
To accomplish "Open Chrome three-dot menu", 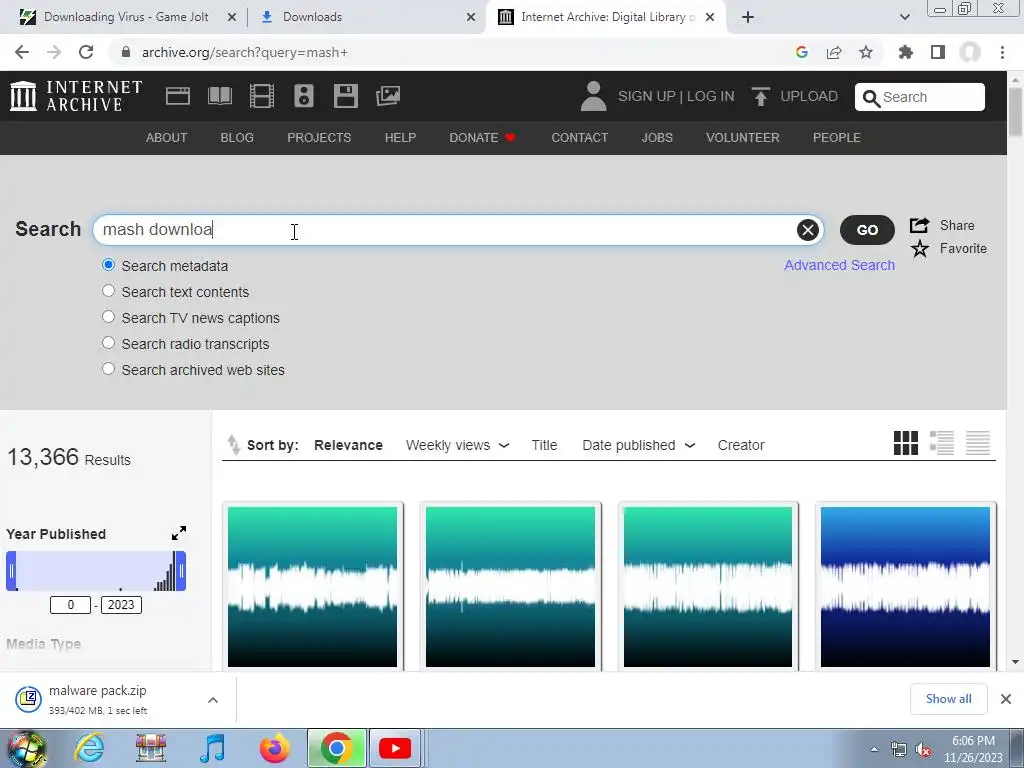I will (1002, 52).
